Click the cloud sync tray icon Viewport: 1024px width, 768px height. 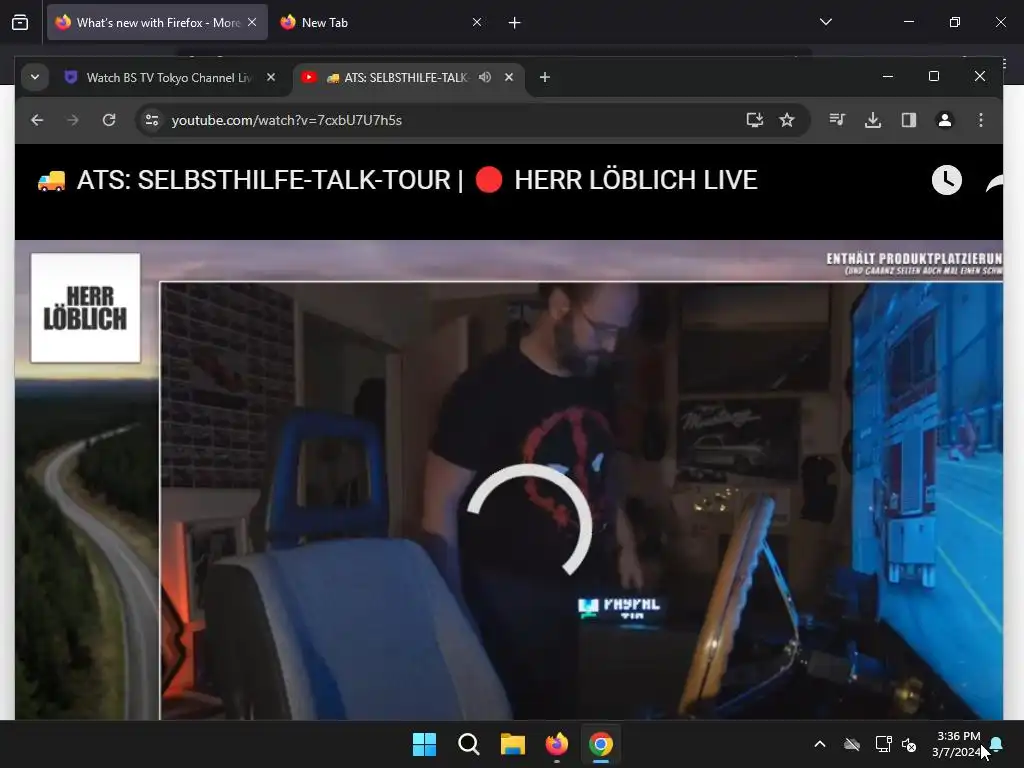(x=852, y=744)
